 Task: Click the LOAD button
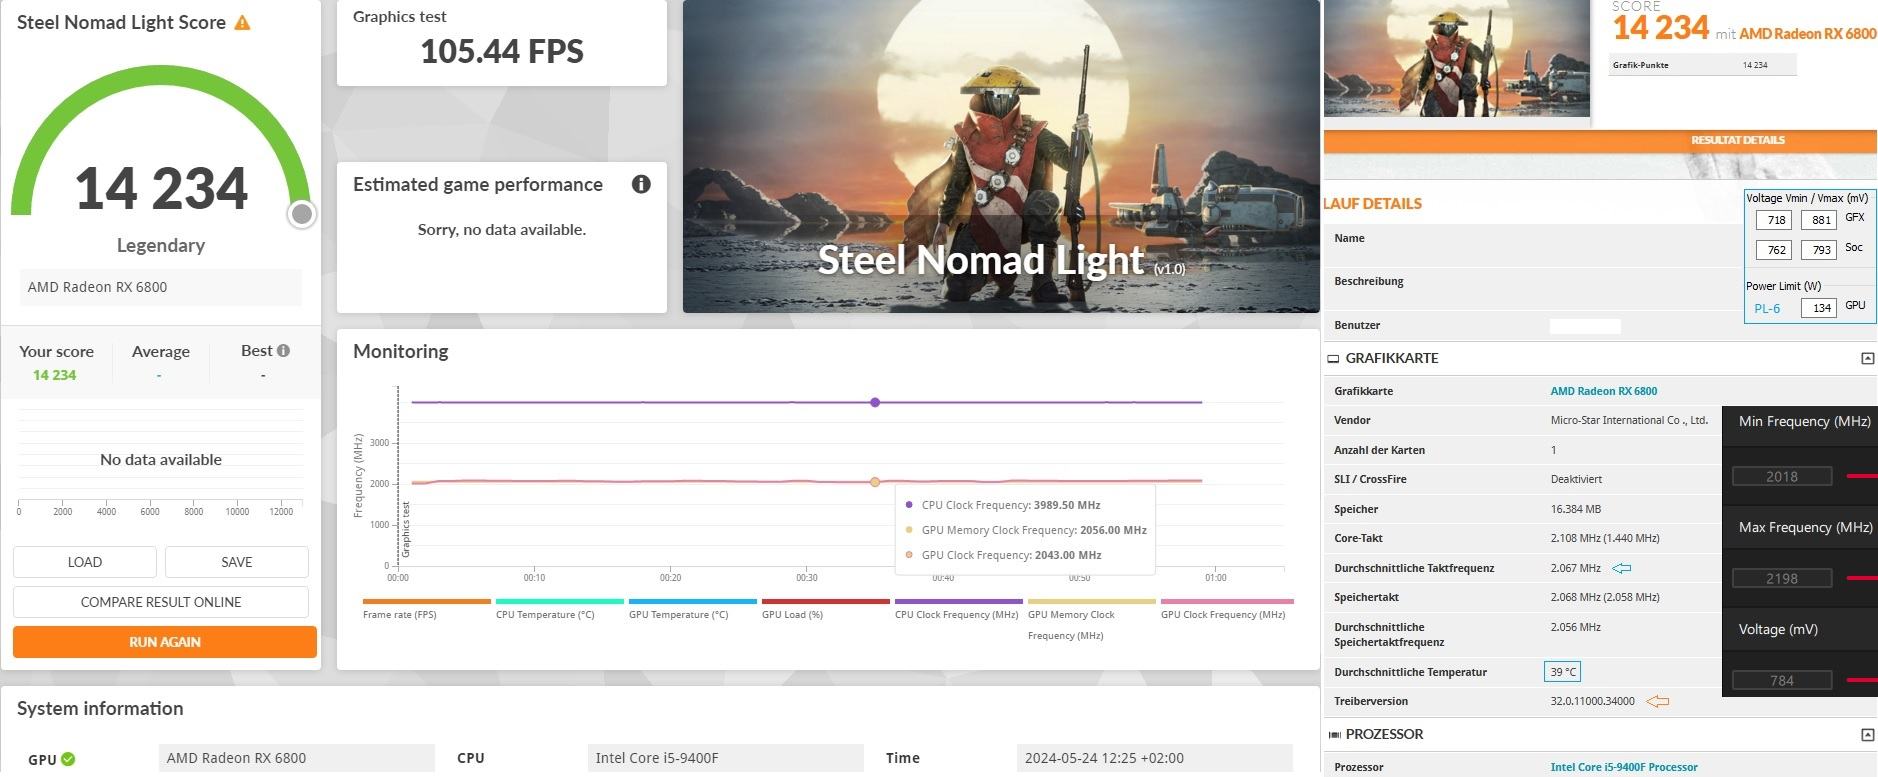tap(85, 562)
